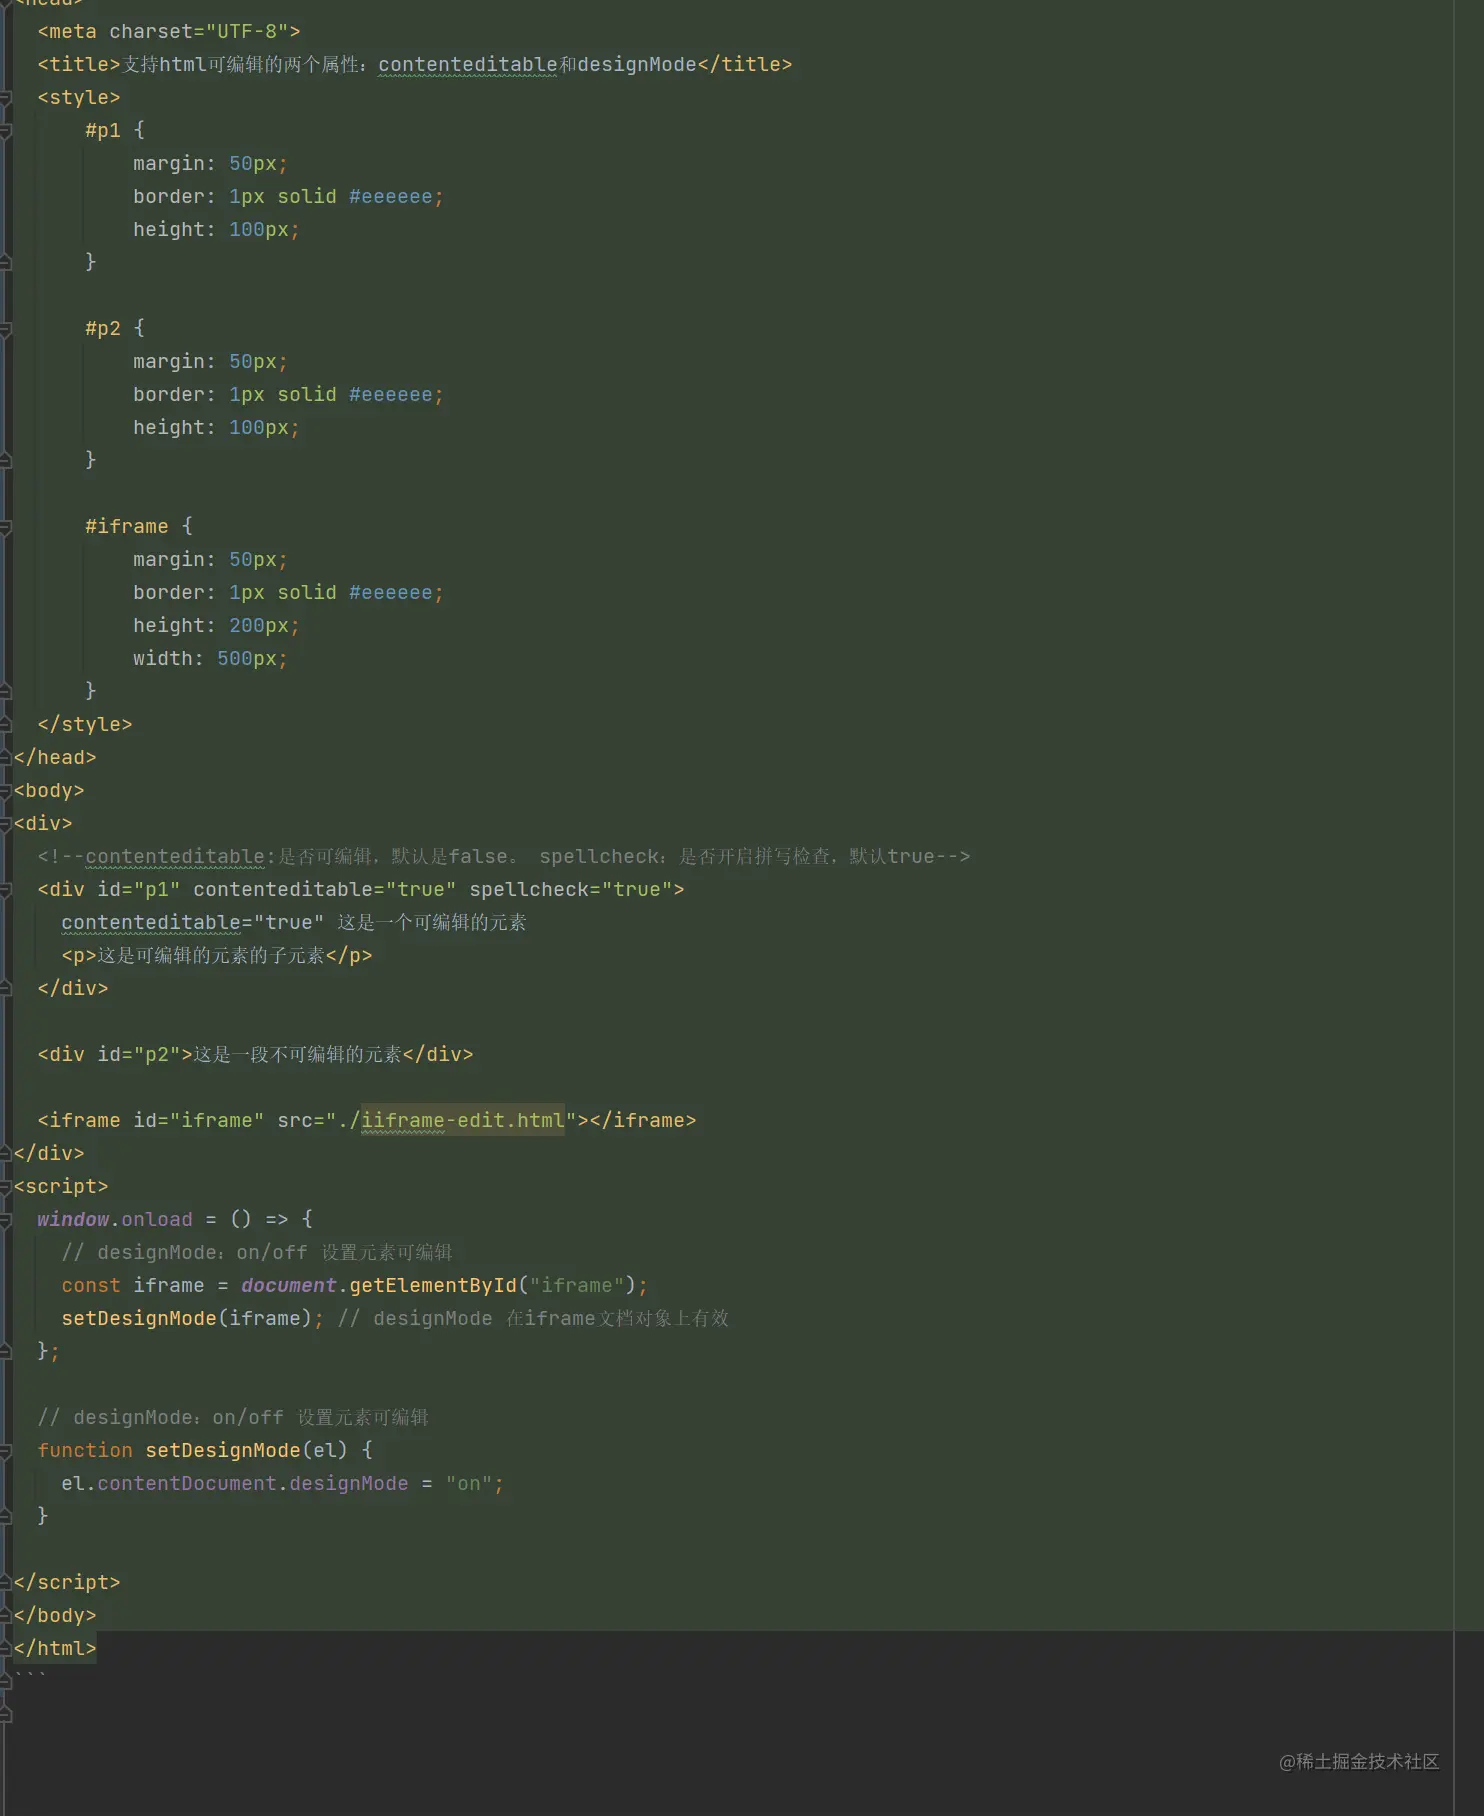Image resolution: width=1484 pixels, height=1816 pixels.
Task: Click the <p> line with 子元素 text
Action: point(217,955)
